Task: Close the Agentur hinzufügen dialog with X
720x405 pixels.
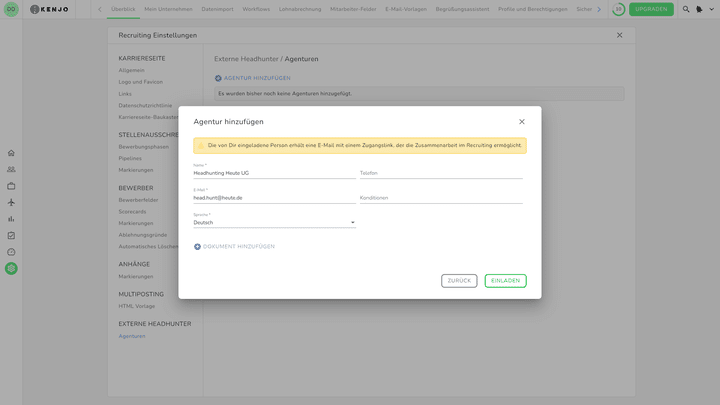Action: click(521, 122)
